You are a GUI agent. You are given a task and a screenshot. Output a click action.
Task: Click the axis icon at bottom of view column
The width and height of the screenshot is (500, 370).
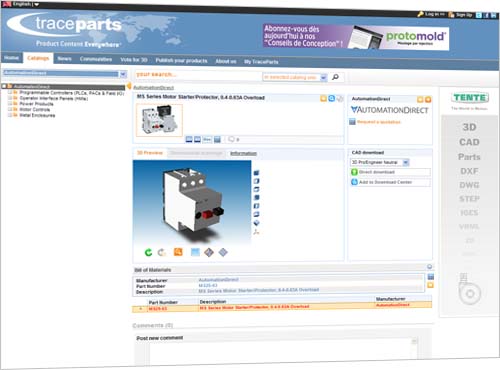pos(256,232)
